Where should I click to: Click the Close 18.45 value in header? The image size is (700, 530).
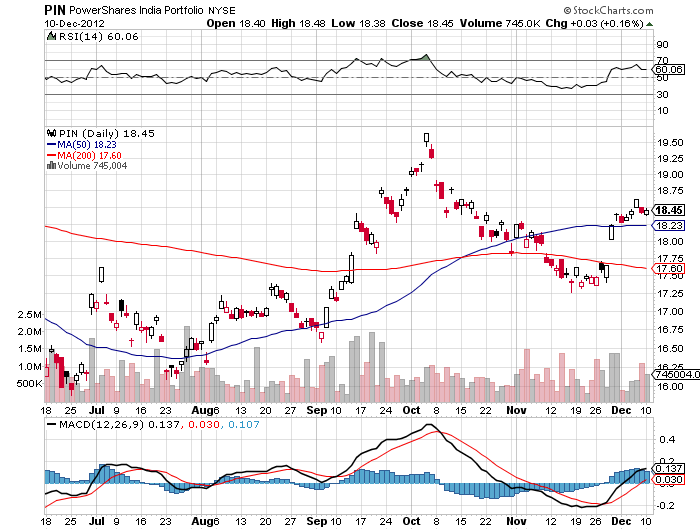[422, 23]
